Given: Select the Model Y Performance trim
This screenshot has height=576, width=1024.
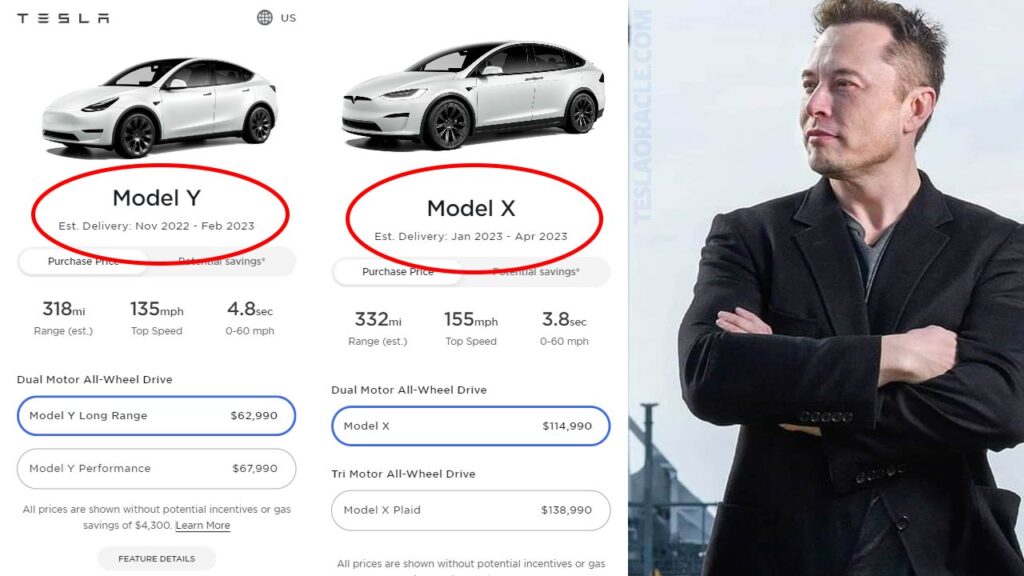Looking at the screenshot, I should (x=156, y=468).
